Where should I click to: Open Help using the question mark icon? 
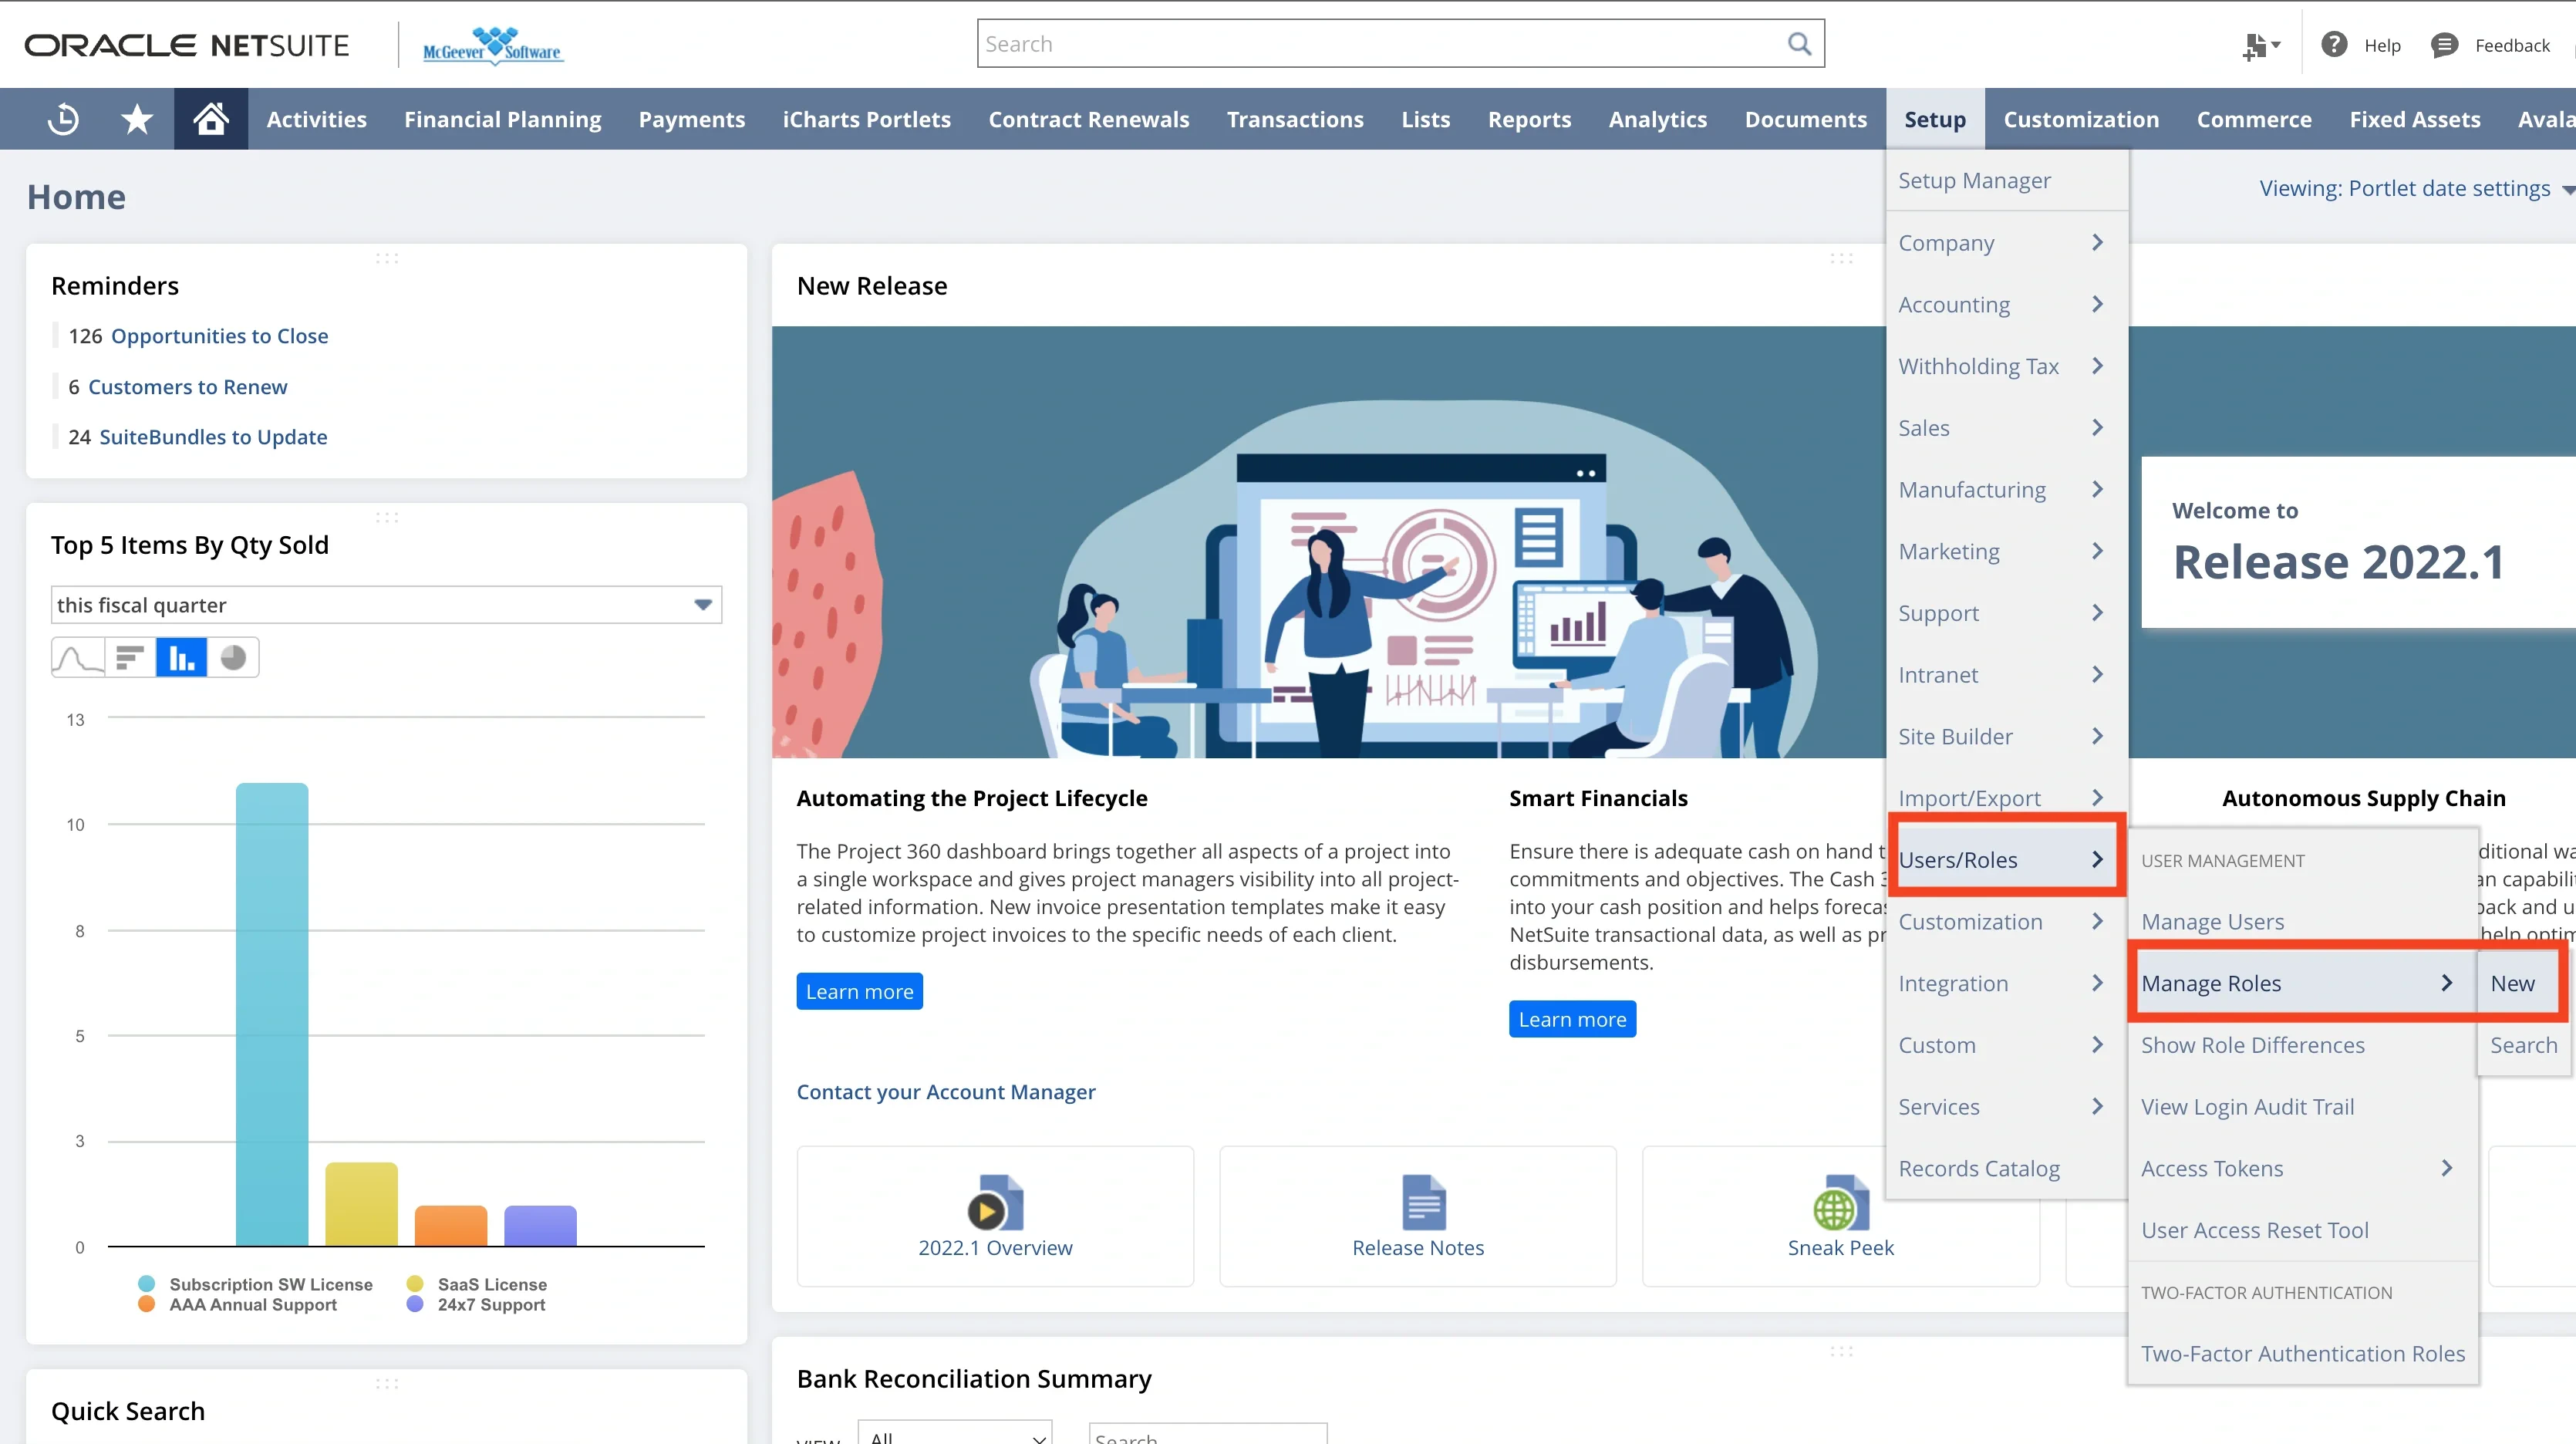click(x=2336, y=45)
